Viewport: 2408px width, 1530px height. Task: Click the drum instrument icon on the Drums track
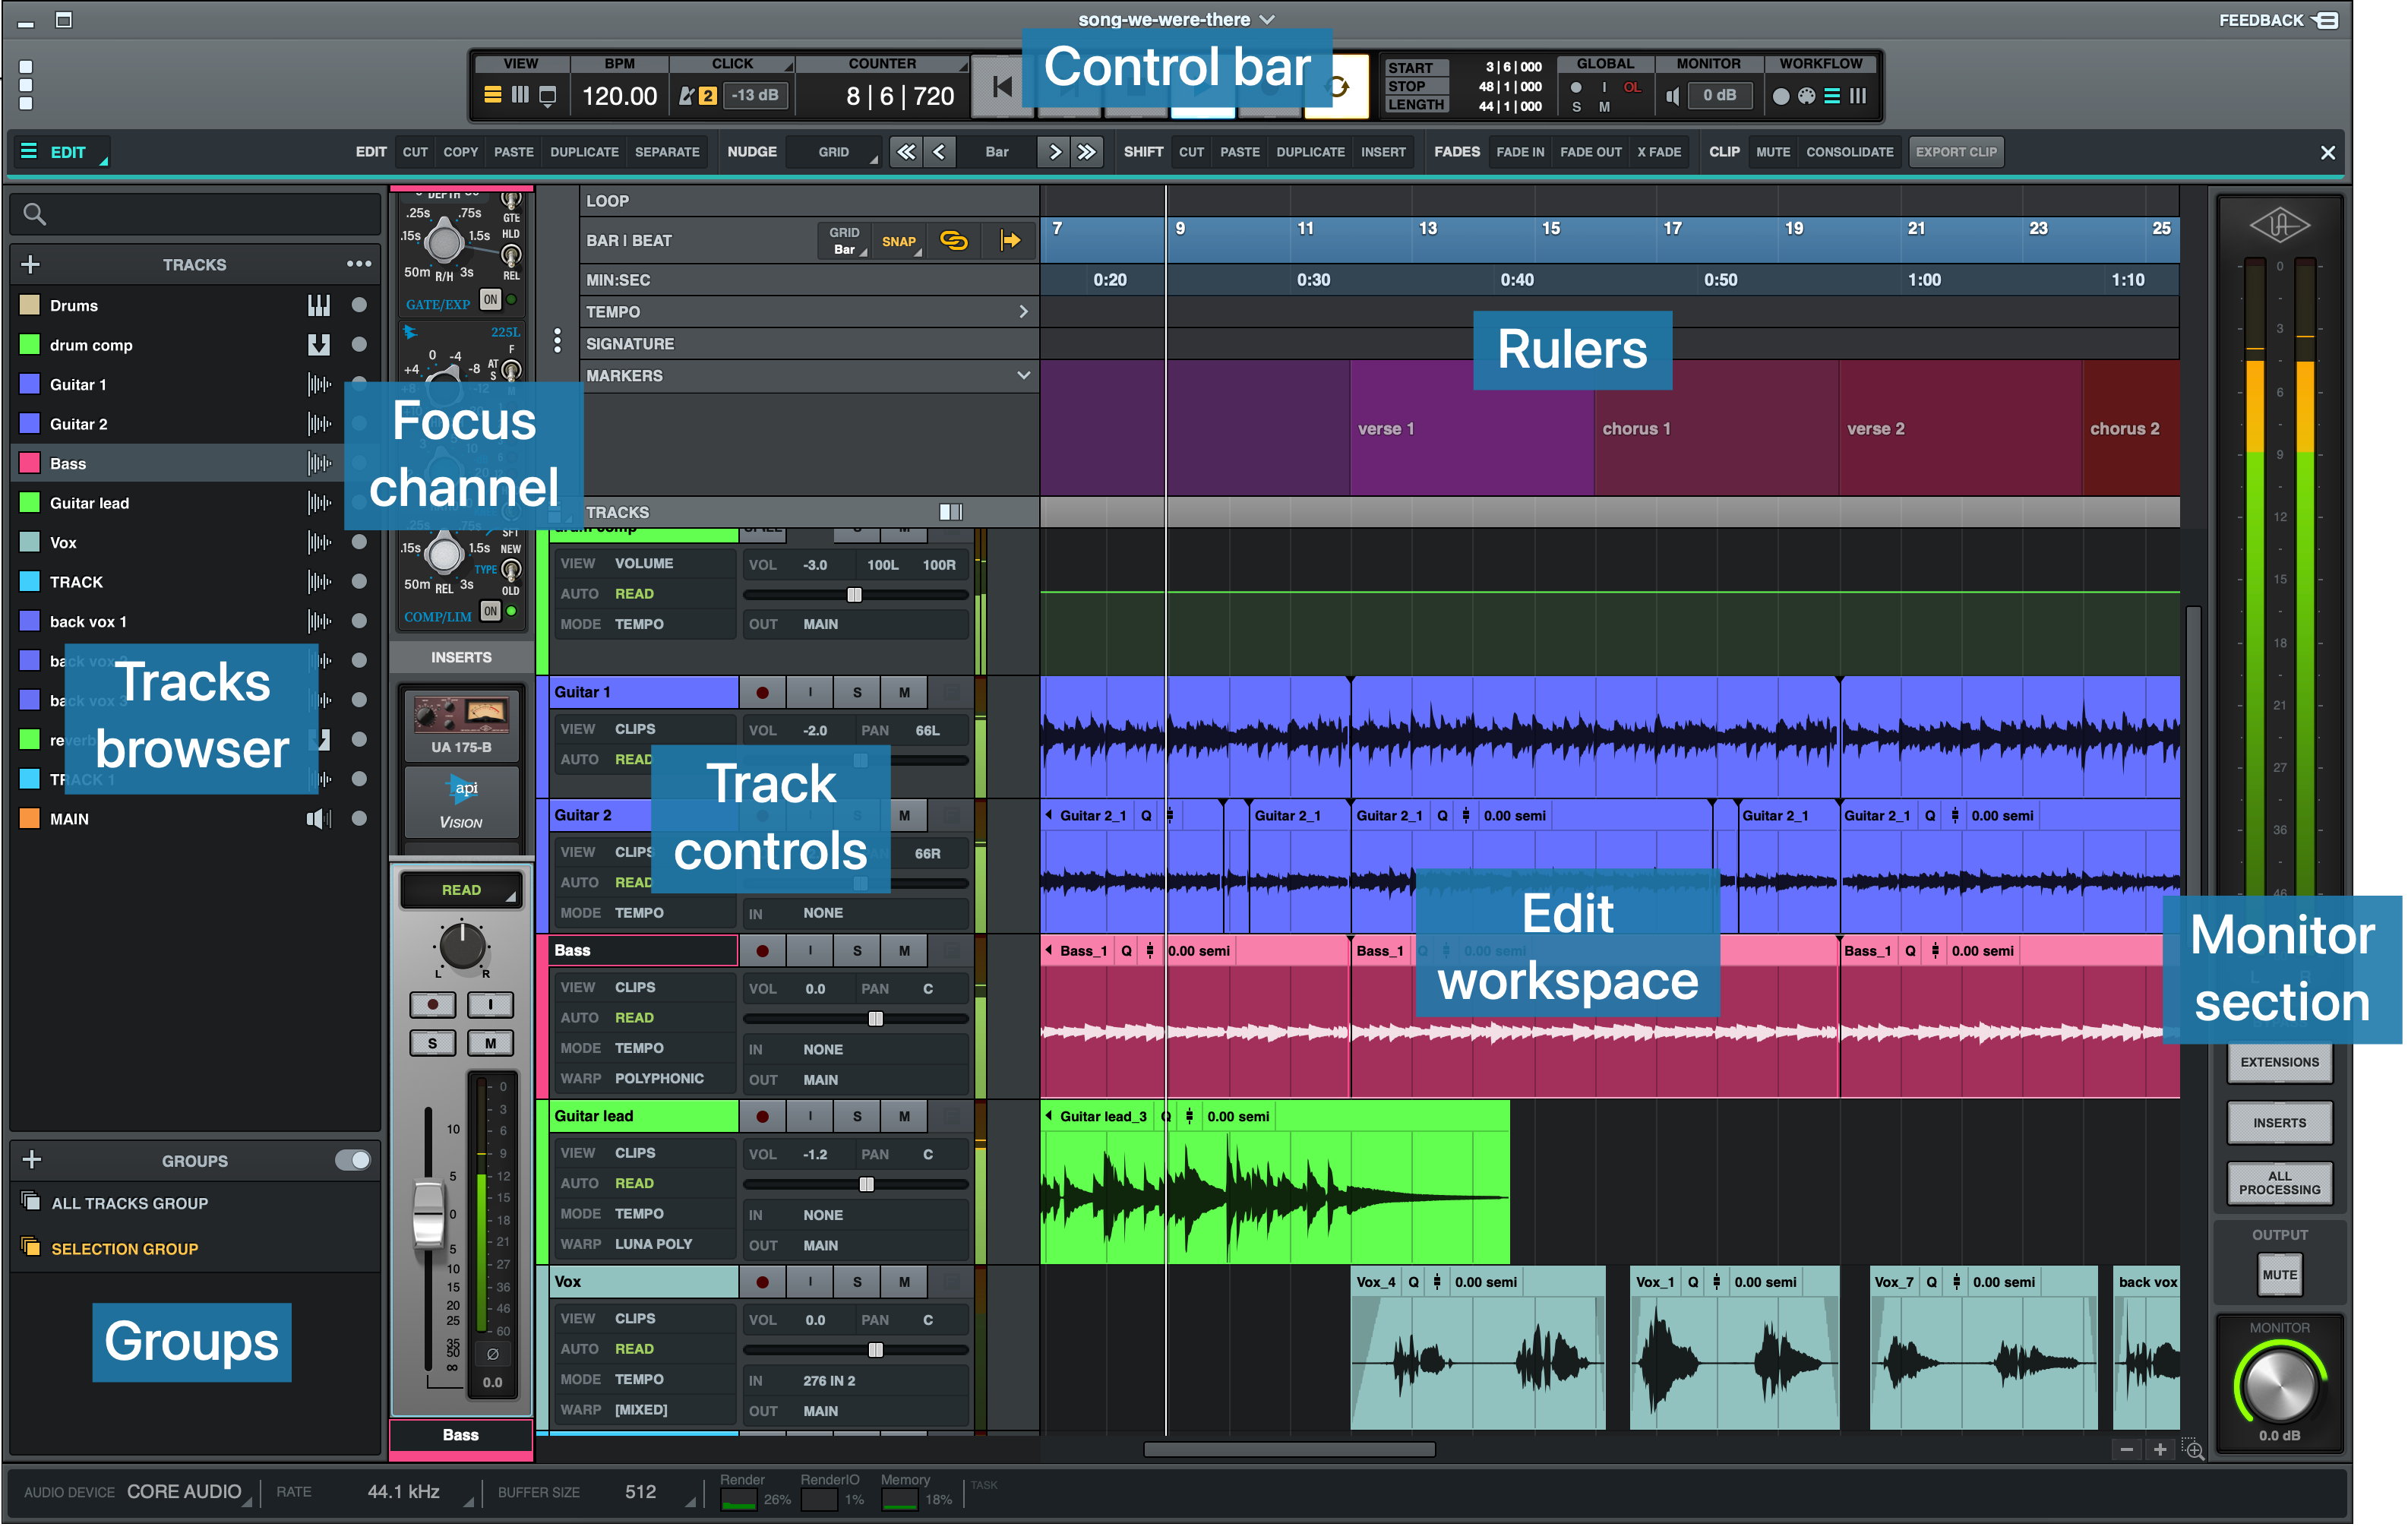[318, 304]
